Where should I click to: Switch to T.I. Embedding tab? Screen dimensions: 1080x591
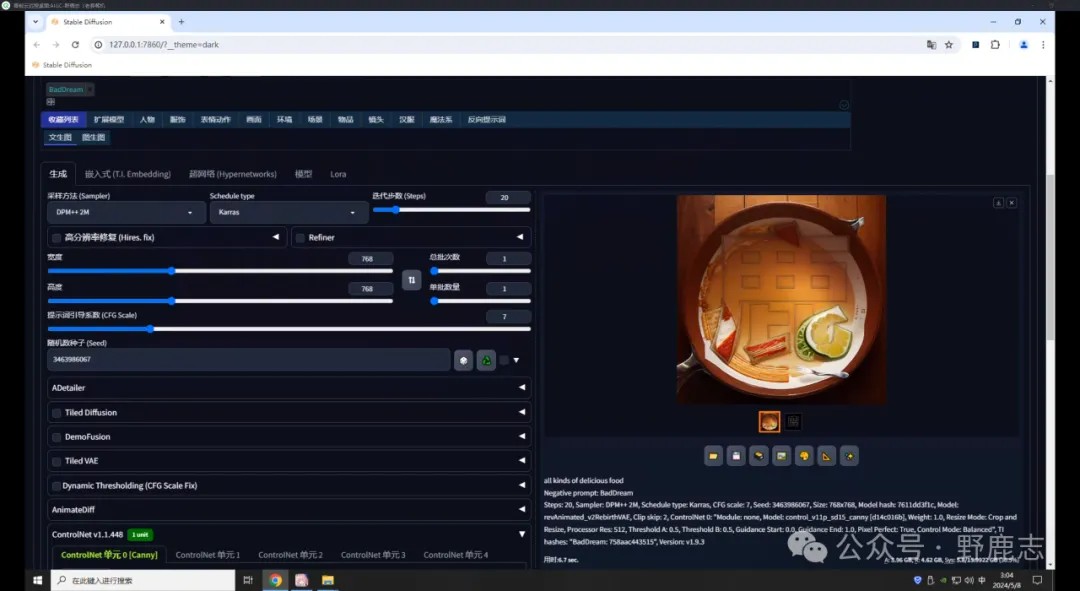[x=127, y=174]
